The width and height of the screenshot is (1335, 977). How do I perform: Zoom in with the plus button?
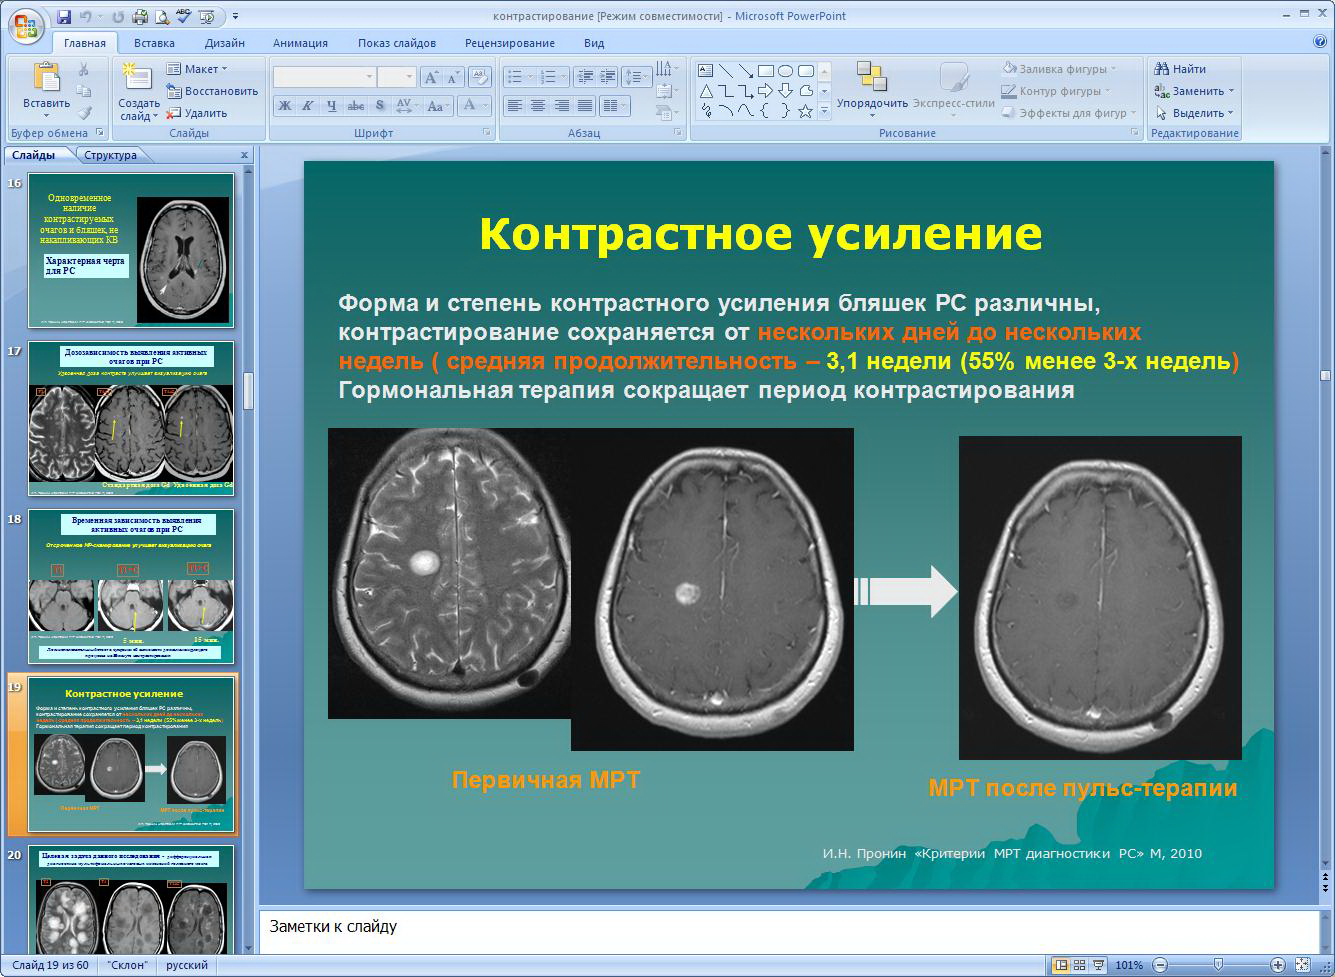click(1277, 965)
